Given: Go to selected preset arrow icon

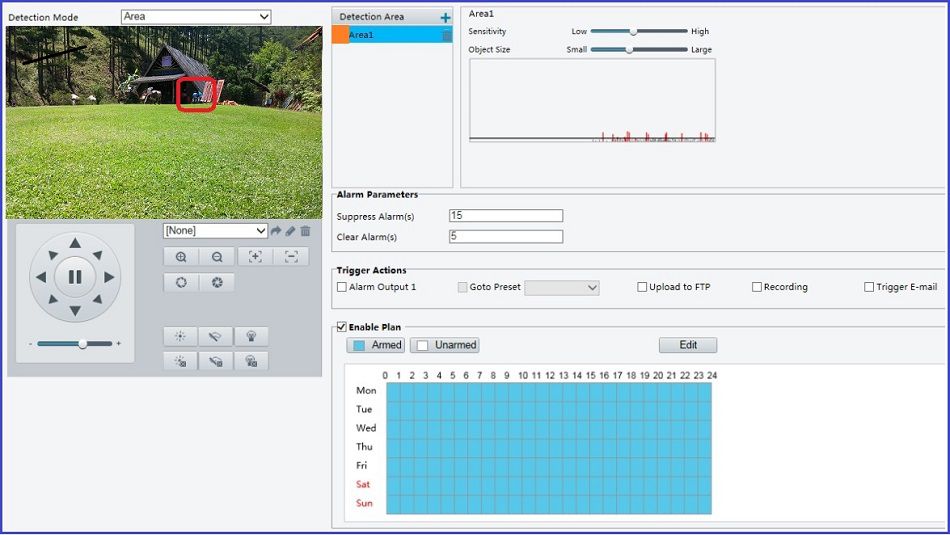Looking at the screenshot, I should coord(276,231).
